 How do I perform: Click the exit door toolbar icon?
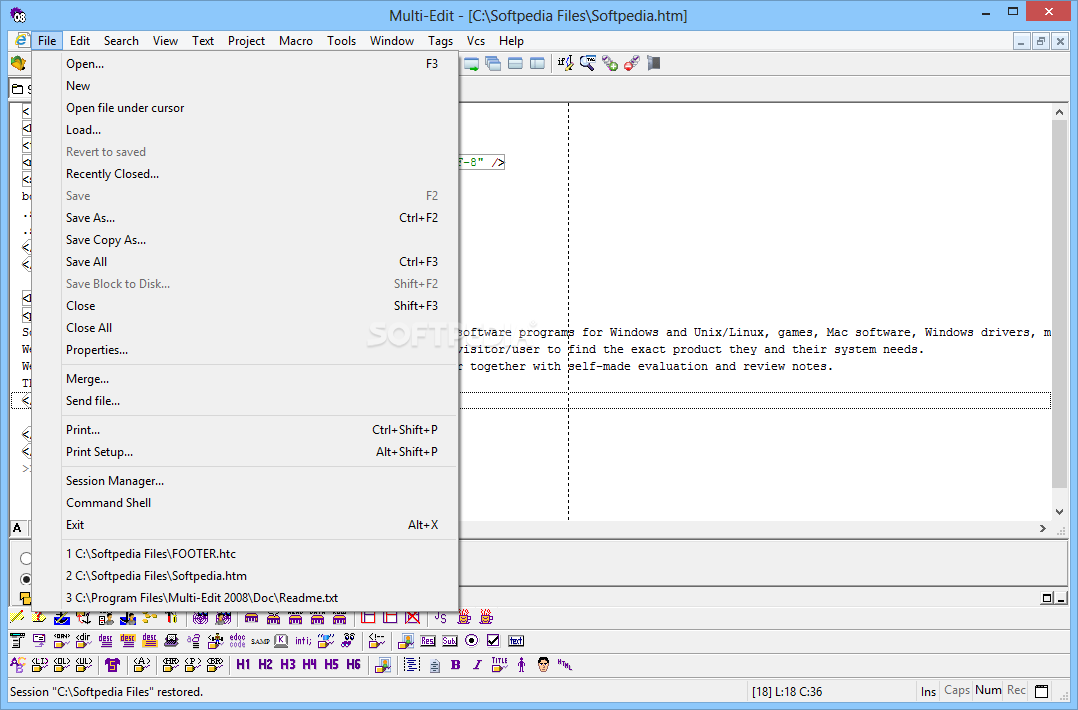coord(654,64)
